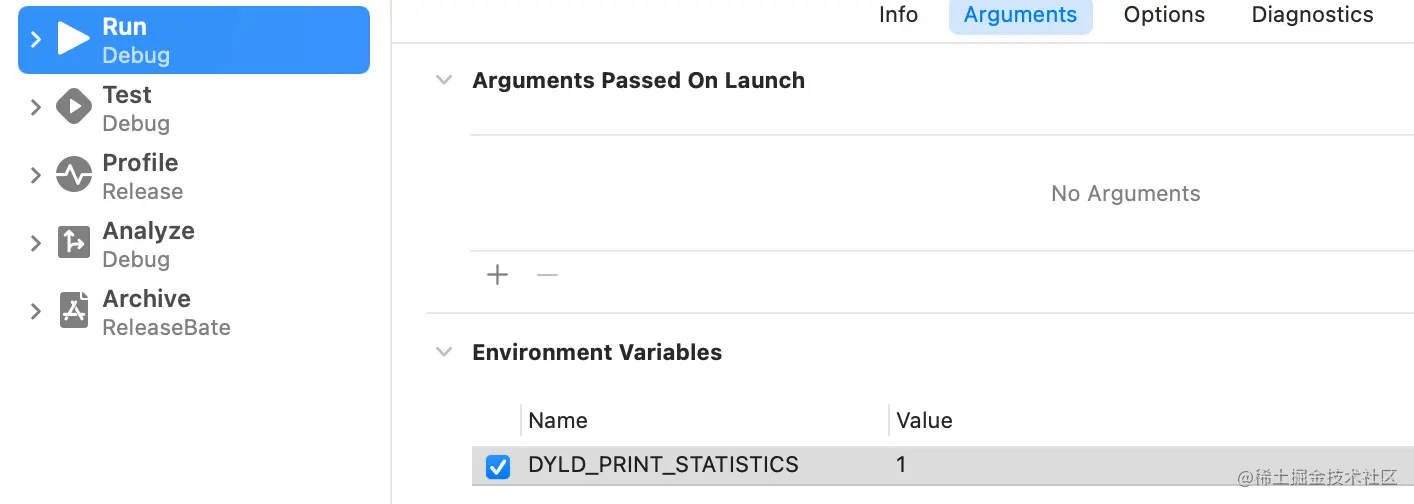Disable the DYLD_PRINT_STATISTICS checkbox

[497, 466]
